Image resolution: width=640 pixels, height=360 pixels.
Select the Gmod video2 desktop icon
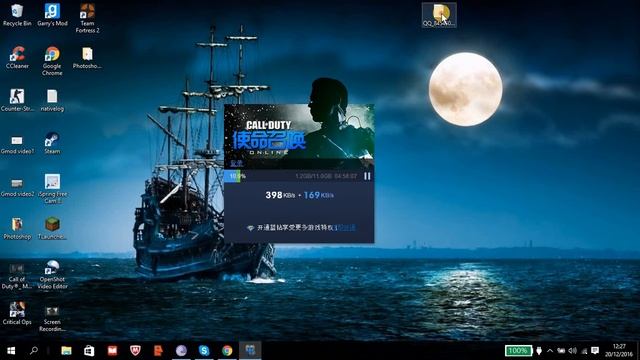17,187
